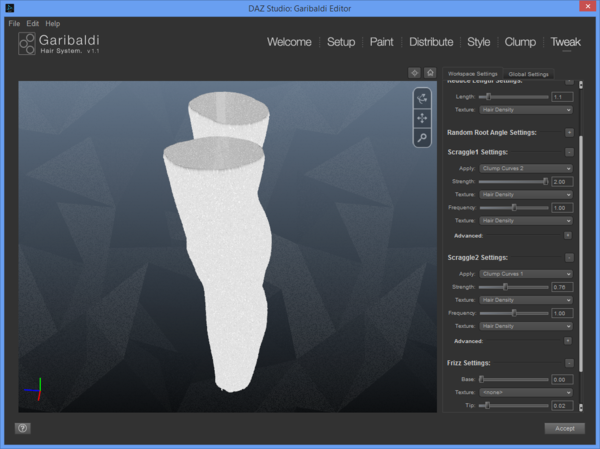Image resolution: width=600 pixels, height=449 pixels.
Task: Collapse the Reduce Length Settings section
Action: 569,82
